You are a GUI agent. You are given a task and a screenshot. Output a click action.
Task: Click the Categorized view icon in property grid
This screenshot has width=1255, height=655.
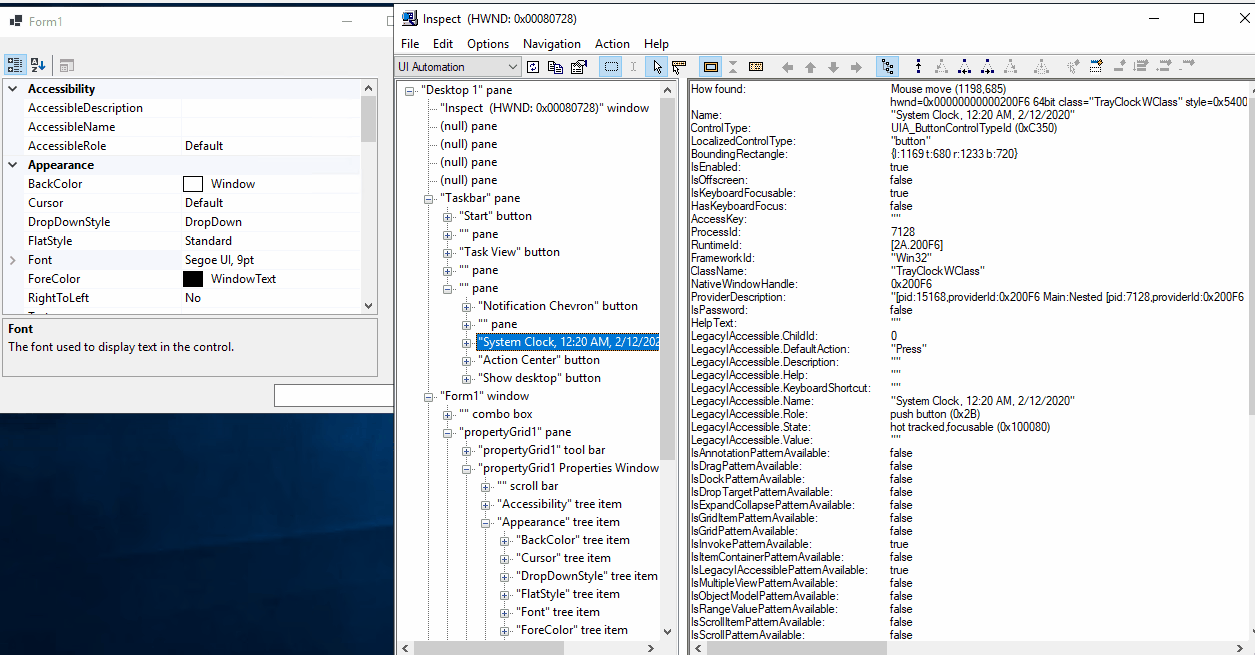click(15, 65)
